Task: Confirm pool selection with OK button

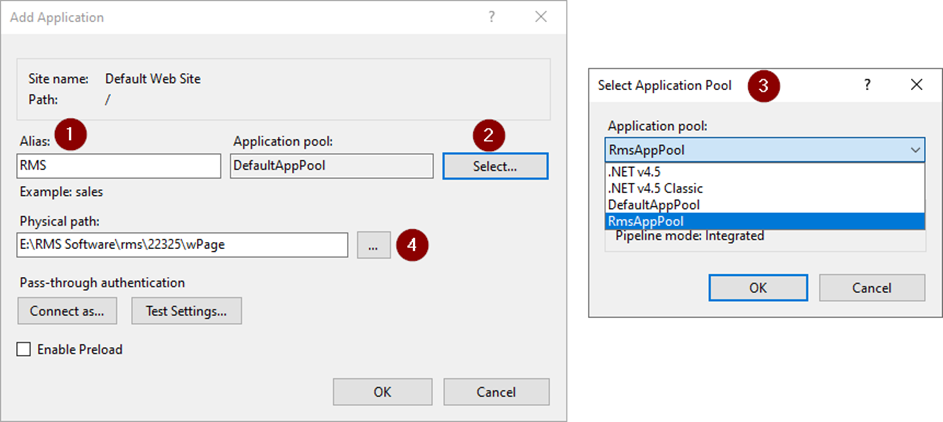Action: pos(758,288)
